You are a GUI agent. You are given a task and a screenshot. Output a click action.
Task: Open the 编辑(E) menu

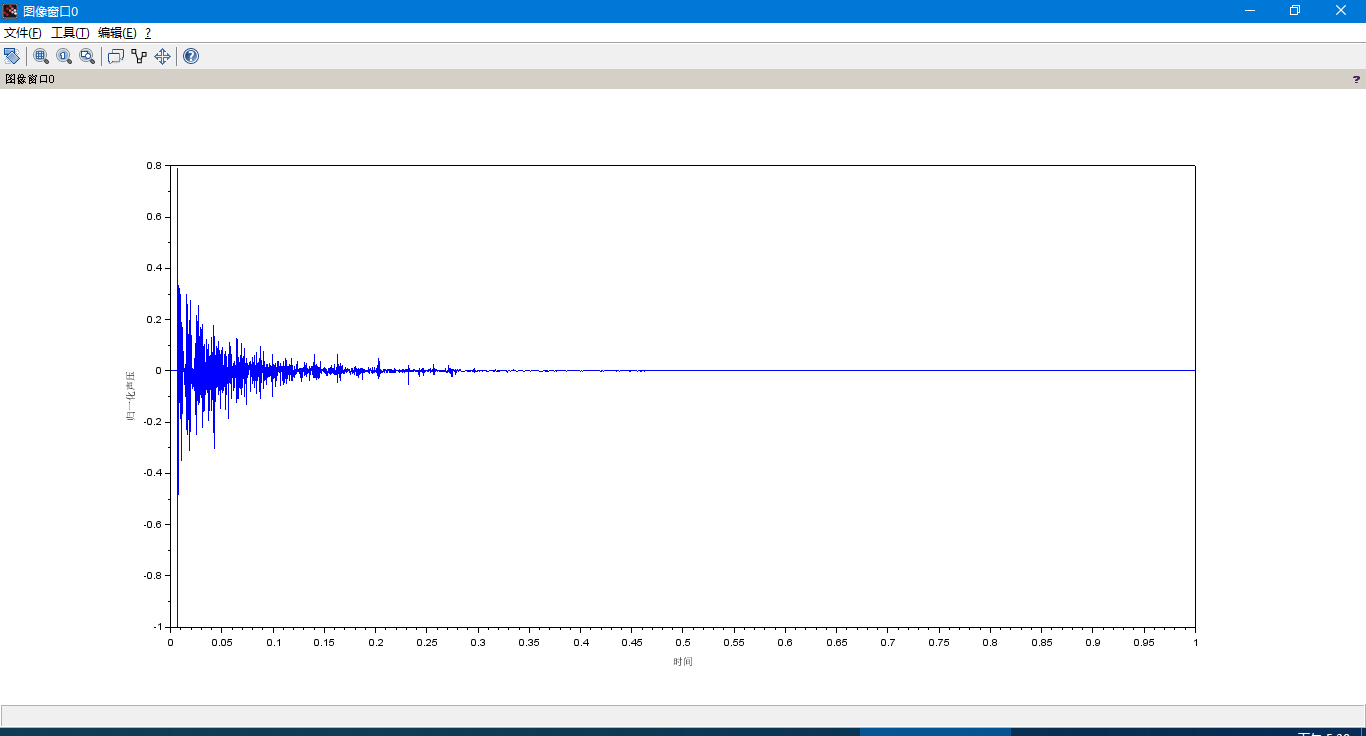(117, 33)
